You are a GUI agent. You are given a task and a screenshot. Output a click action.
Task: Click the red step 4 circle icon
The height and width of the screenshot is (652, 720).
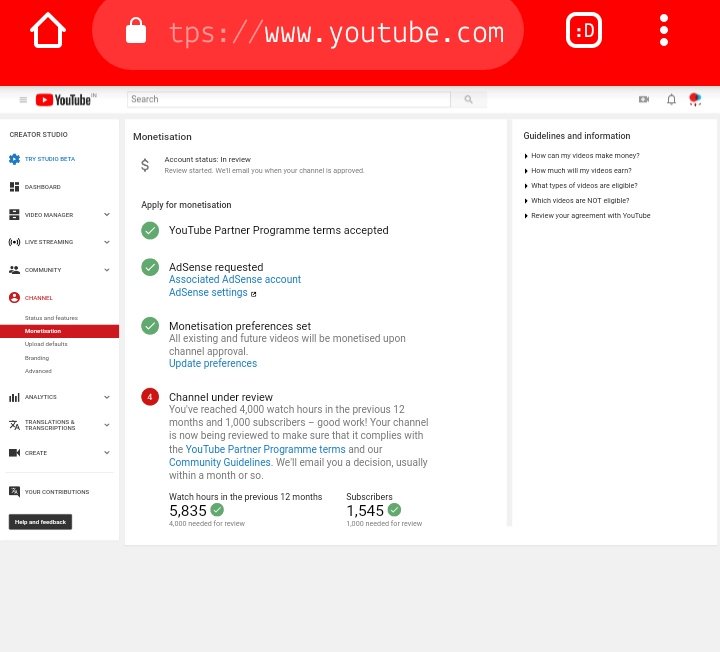(x=150, y=397)
